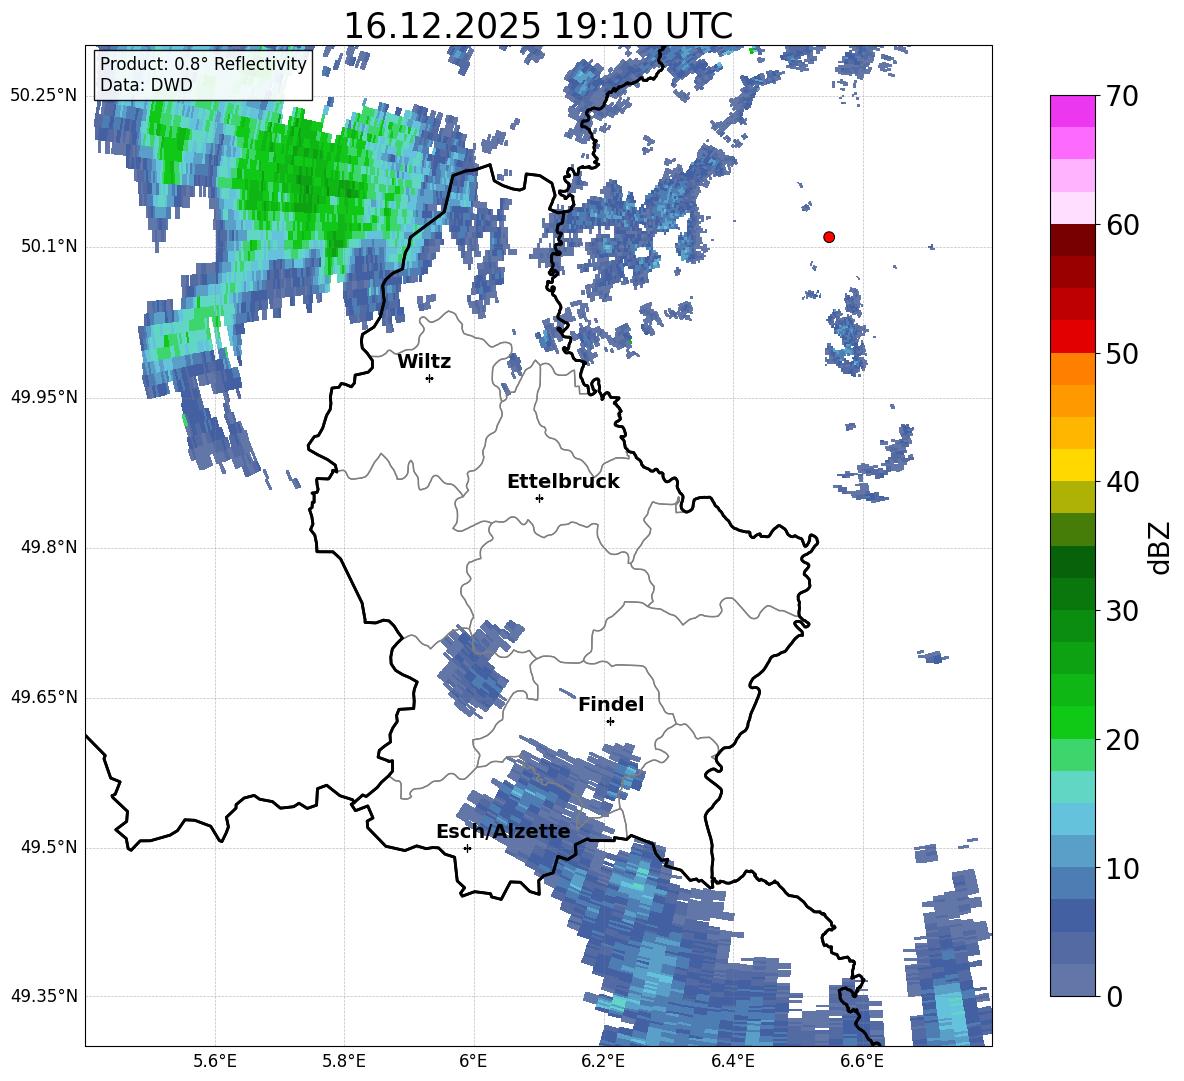
Task: Click the colorbar tick label 70
Action: click(1122, 96)
